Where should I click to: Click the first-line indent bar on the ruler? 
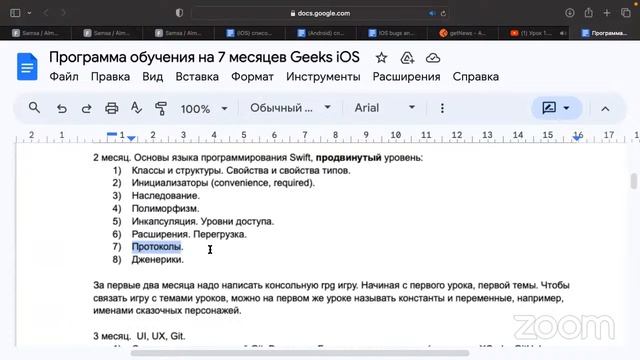coord(112,133)
